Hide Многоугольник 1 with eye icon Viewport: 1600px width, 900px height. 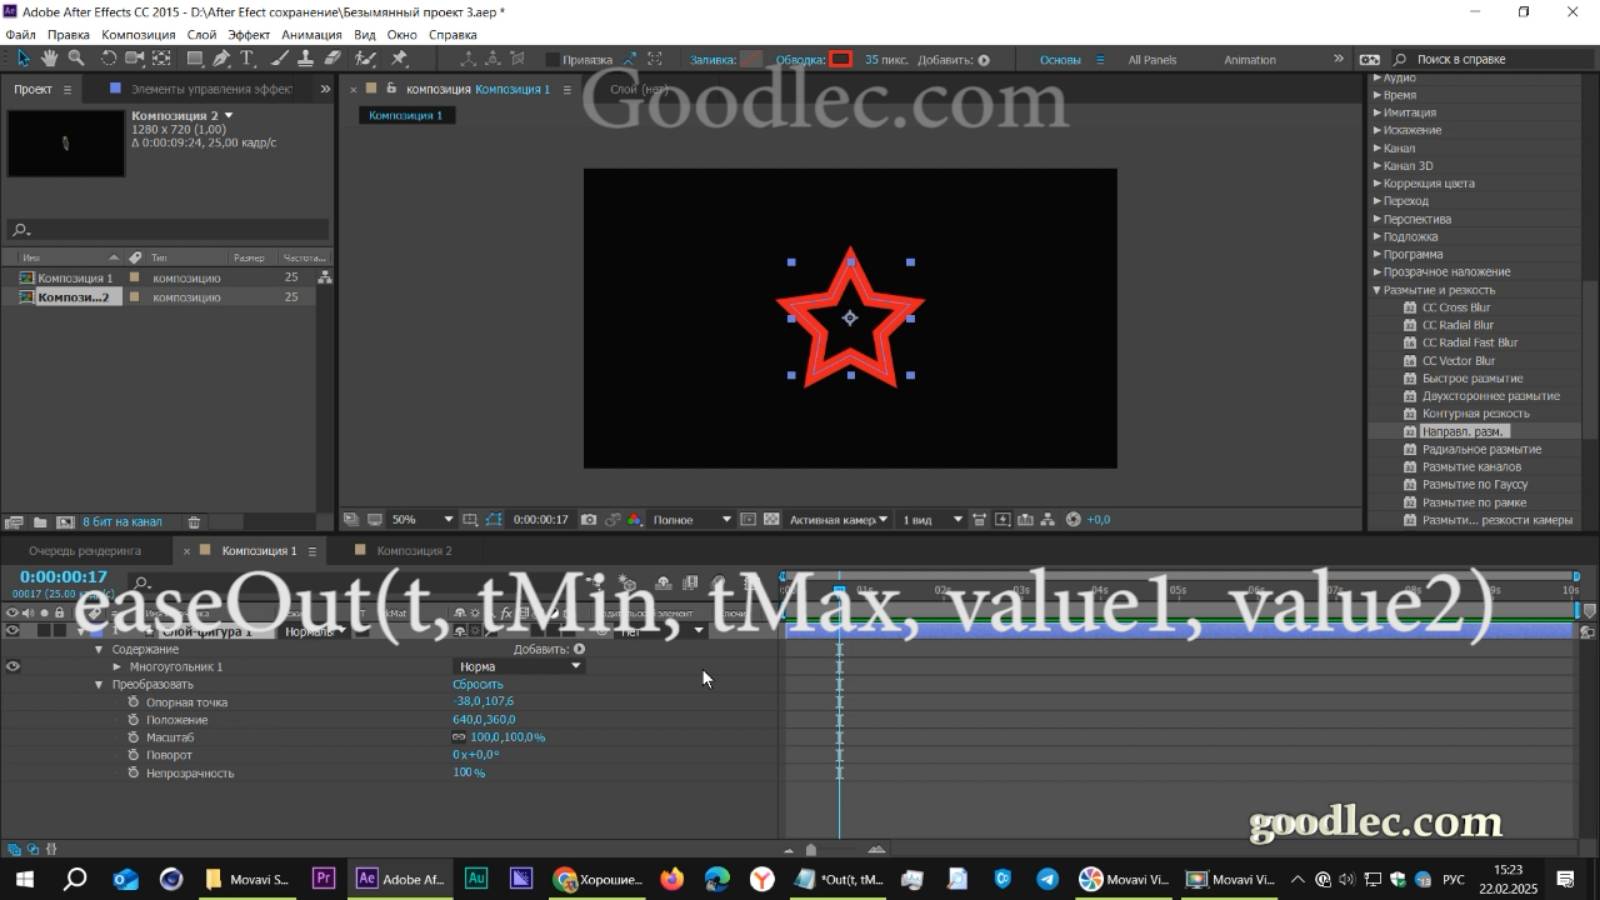pos(13,666)
